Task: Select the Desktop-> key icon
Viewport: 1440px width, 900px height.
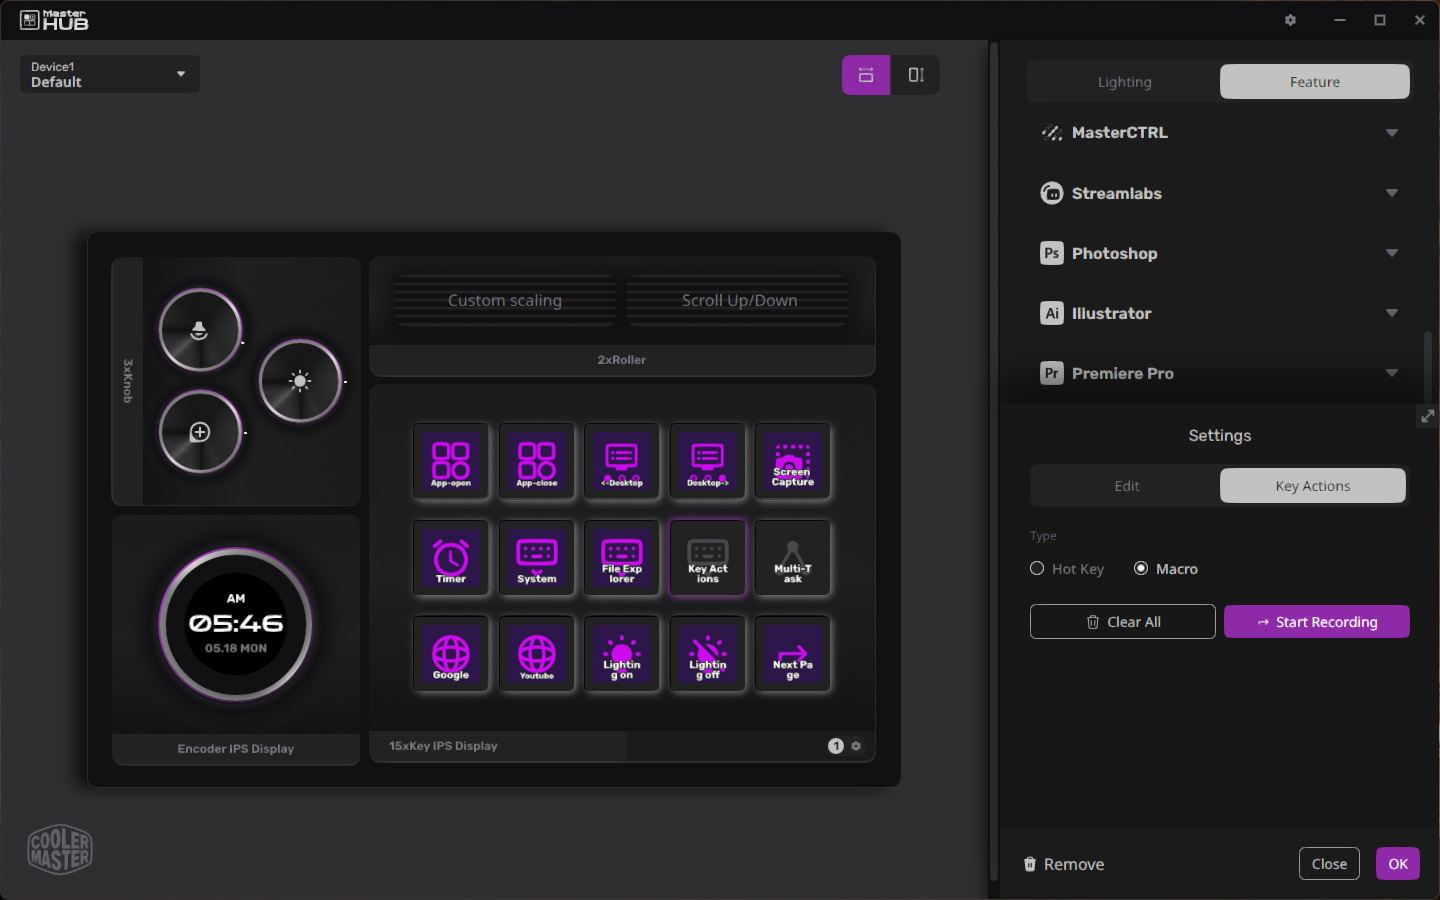Action: (x=708, y=462)
